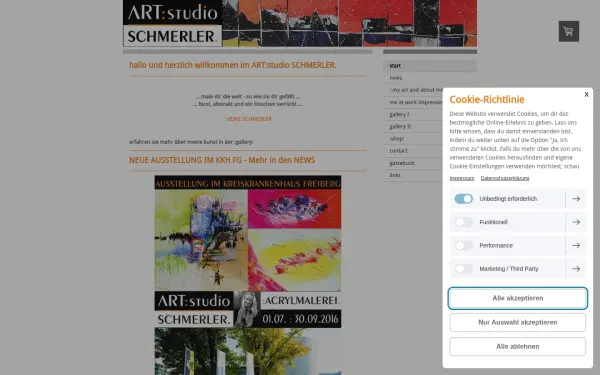This screenshot has width=600, height=375.
Task: Click the Alle akzeptieren button
Action: pos(518,298)
